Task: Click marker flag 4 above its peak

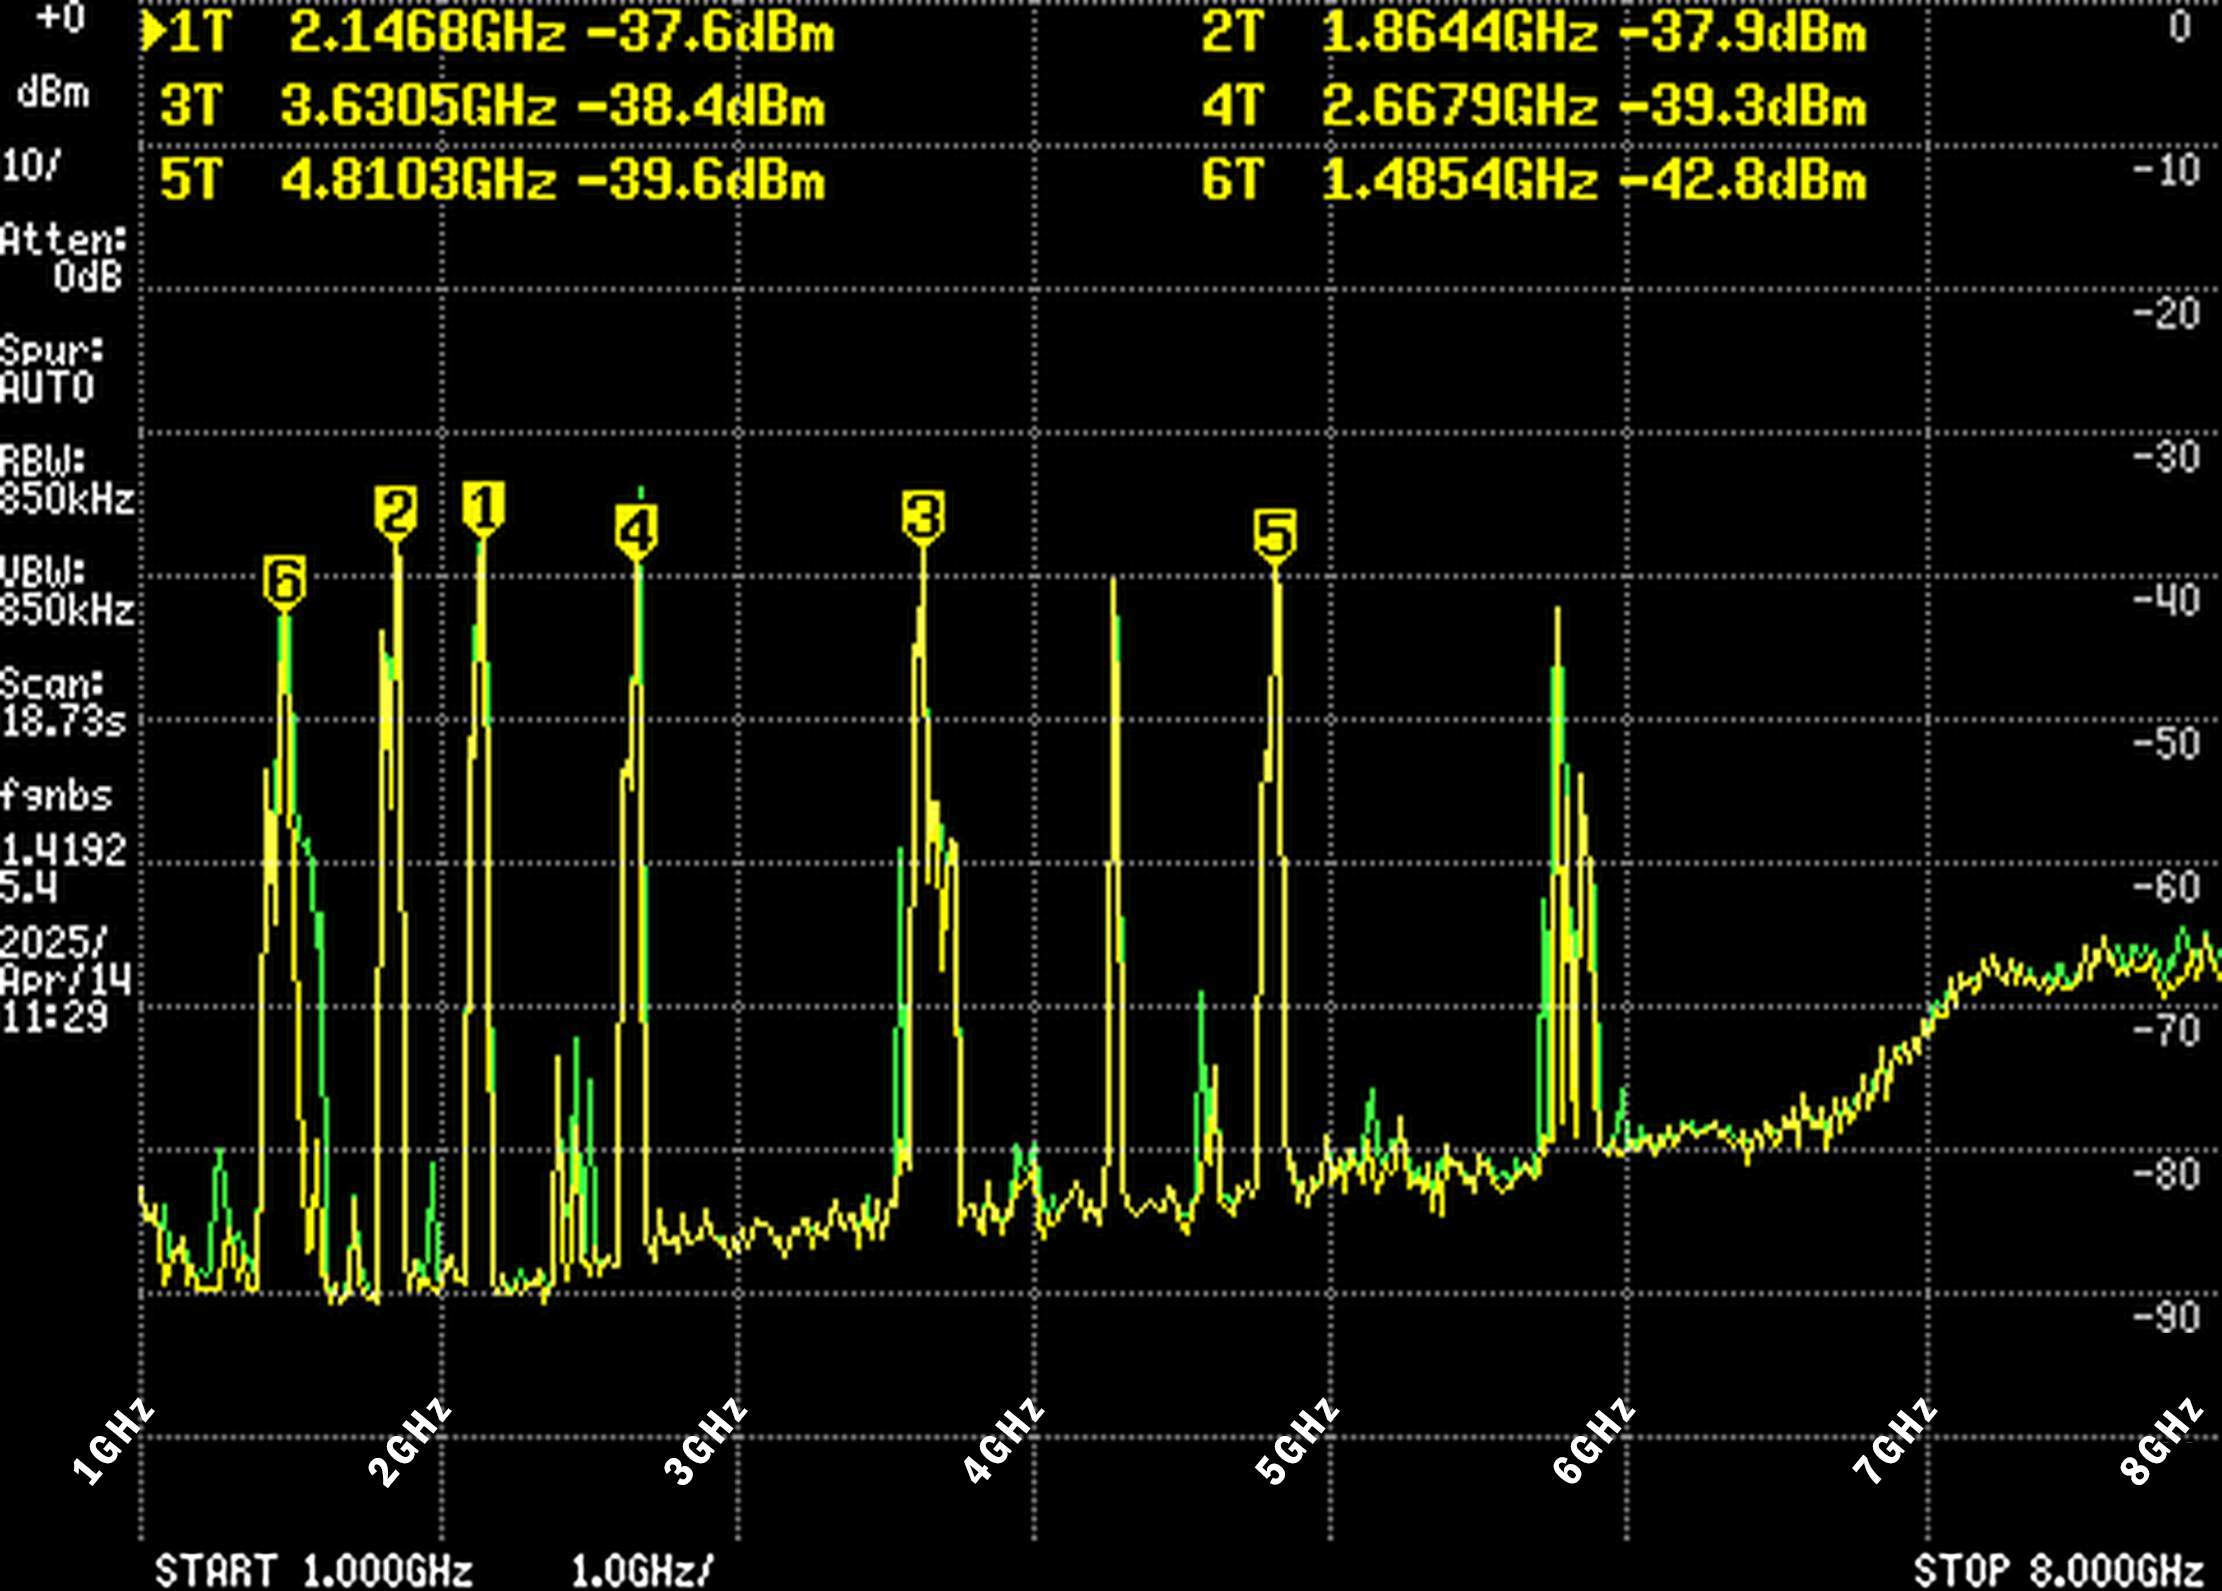Action: [x=637, y=528]
